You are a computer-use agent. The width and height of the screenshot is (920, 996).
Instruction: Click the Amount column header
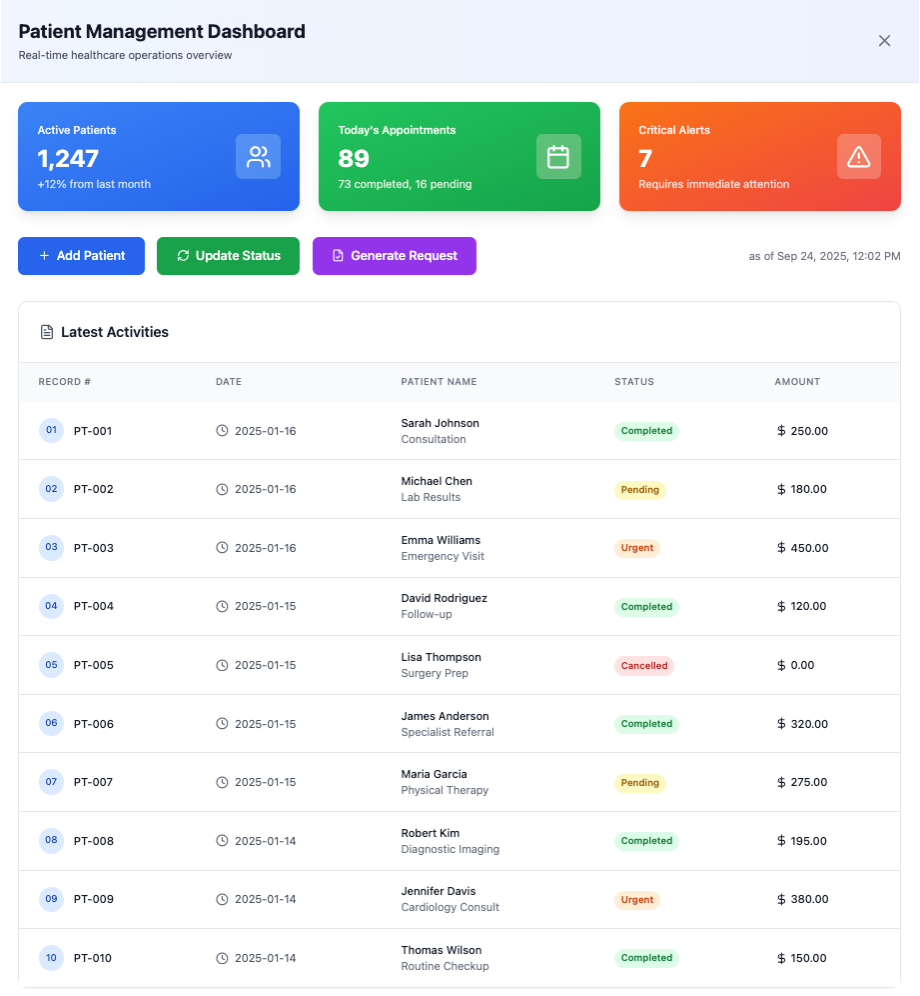click(797, 382)
